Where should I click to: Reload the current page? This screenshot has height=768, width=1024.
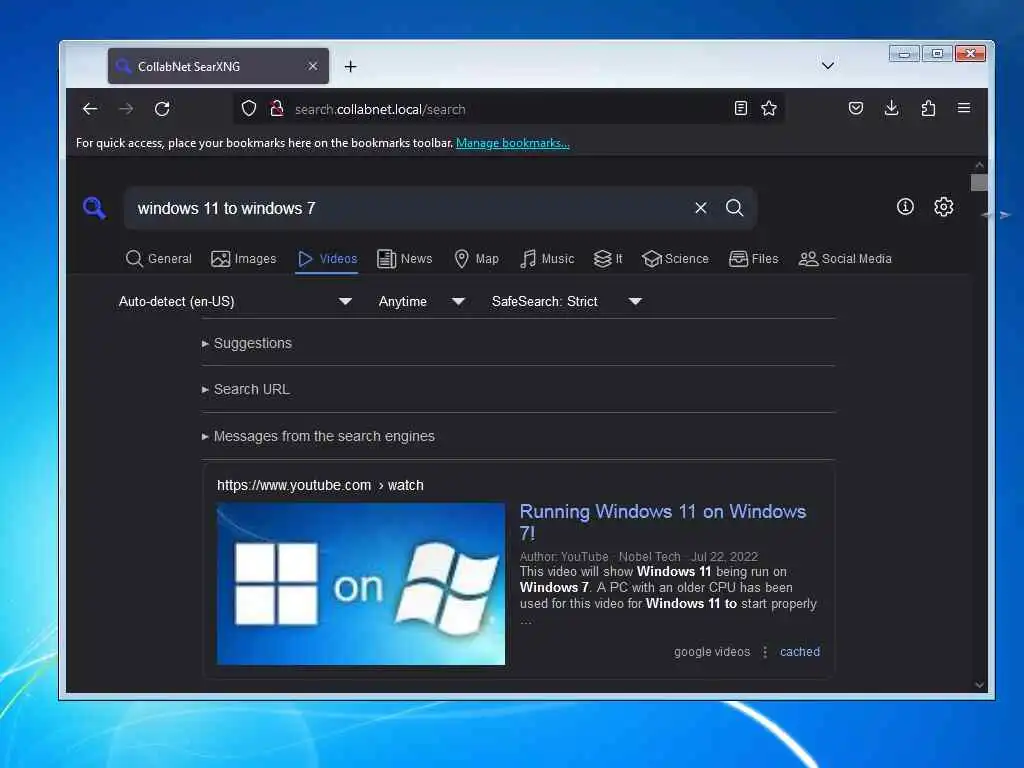click(163, 108)
